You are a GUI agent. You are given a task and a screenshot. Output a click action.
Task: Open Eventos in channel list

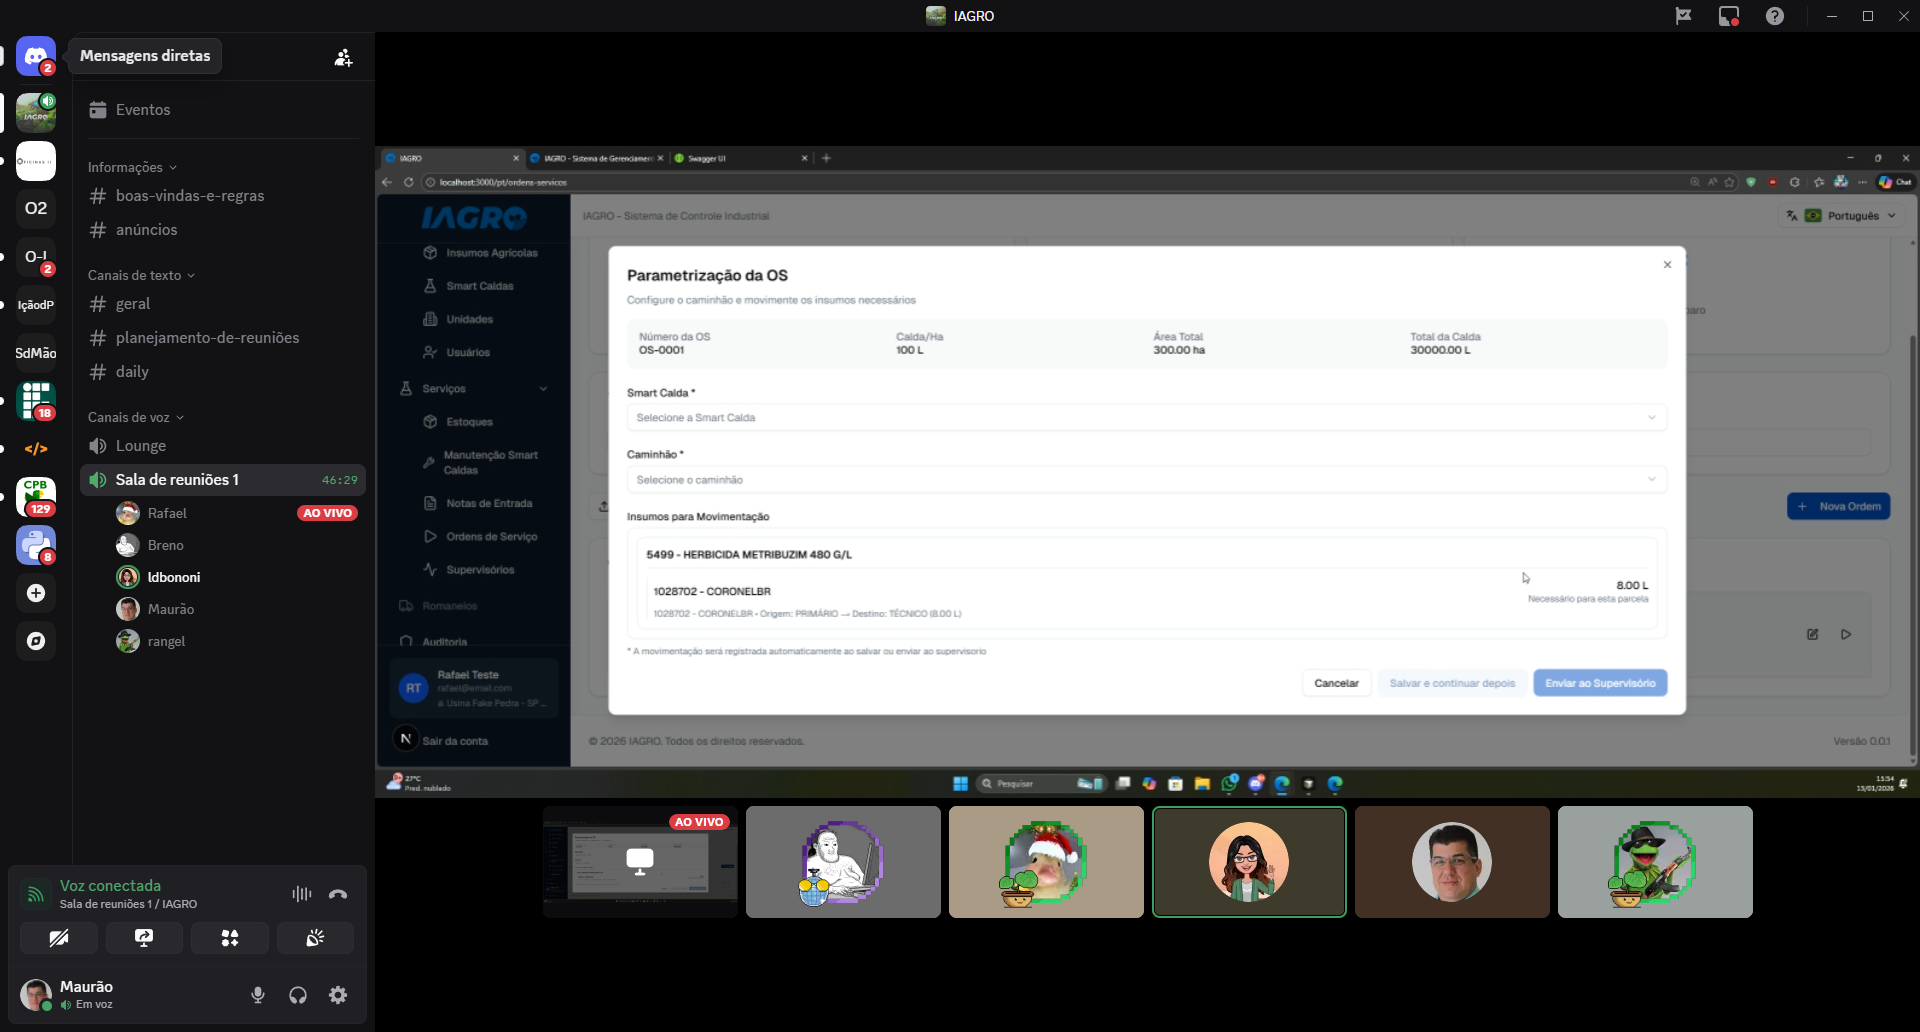pyautogui.click(x=222, y=110)
